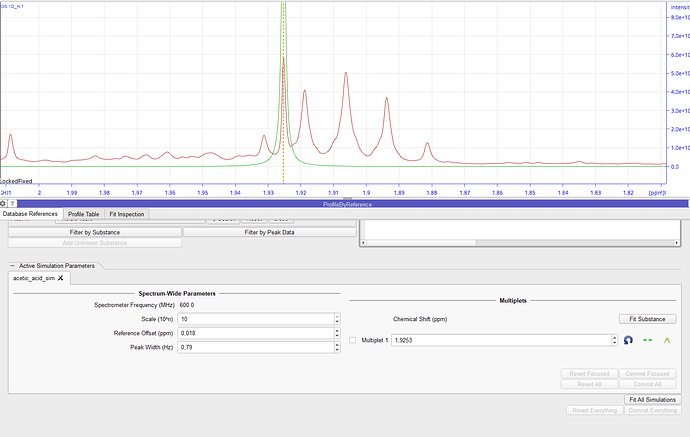Switch to the Profile Table tab
The width and height of the screenshot is (690, 437).
click(x=83, y=214)
